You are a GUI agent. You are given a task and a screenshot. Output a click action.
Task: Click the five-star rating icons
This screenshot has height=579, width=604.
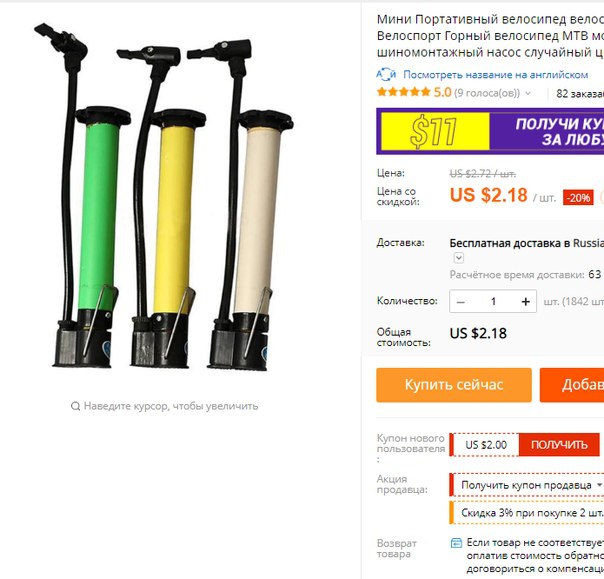[x=404, y=92]
